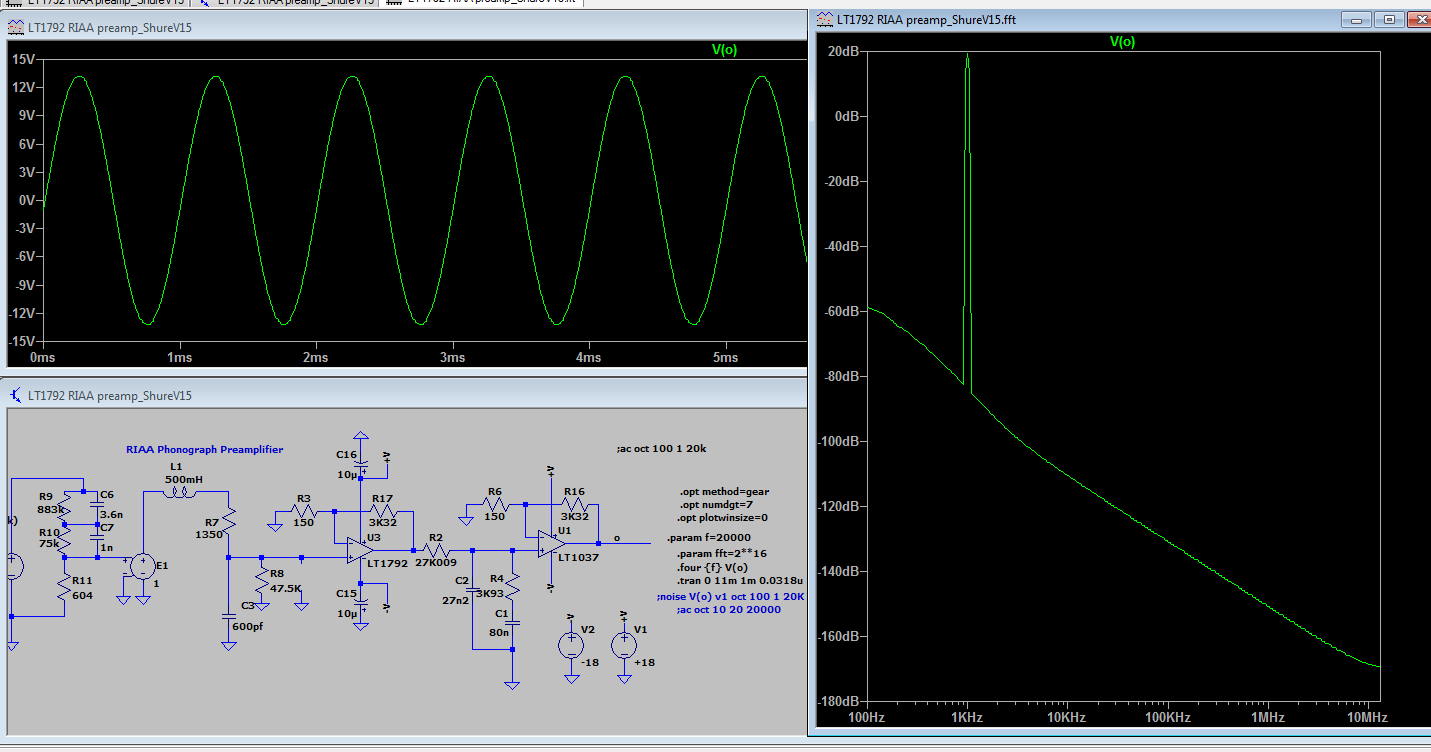This screenshot has width=1431, height=752.
Task: Click the ';ac oct 100 1 20k' comment
Action: click(x=662, y=449)
